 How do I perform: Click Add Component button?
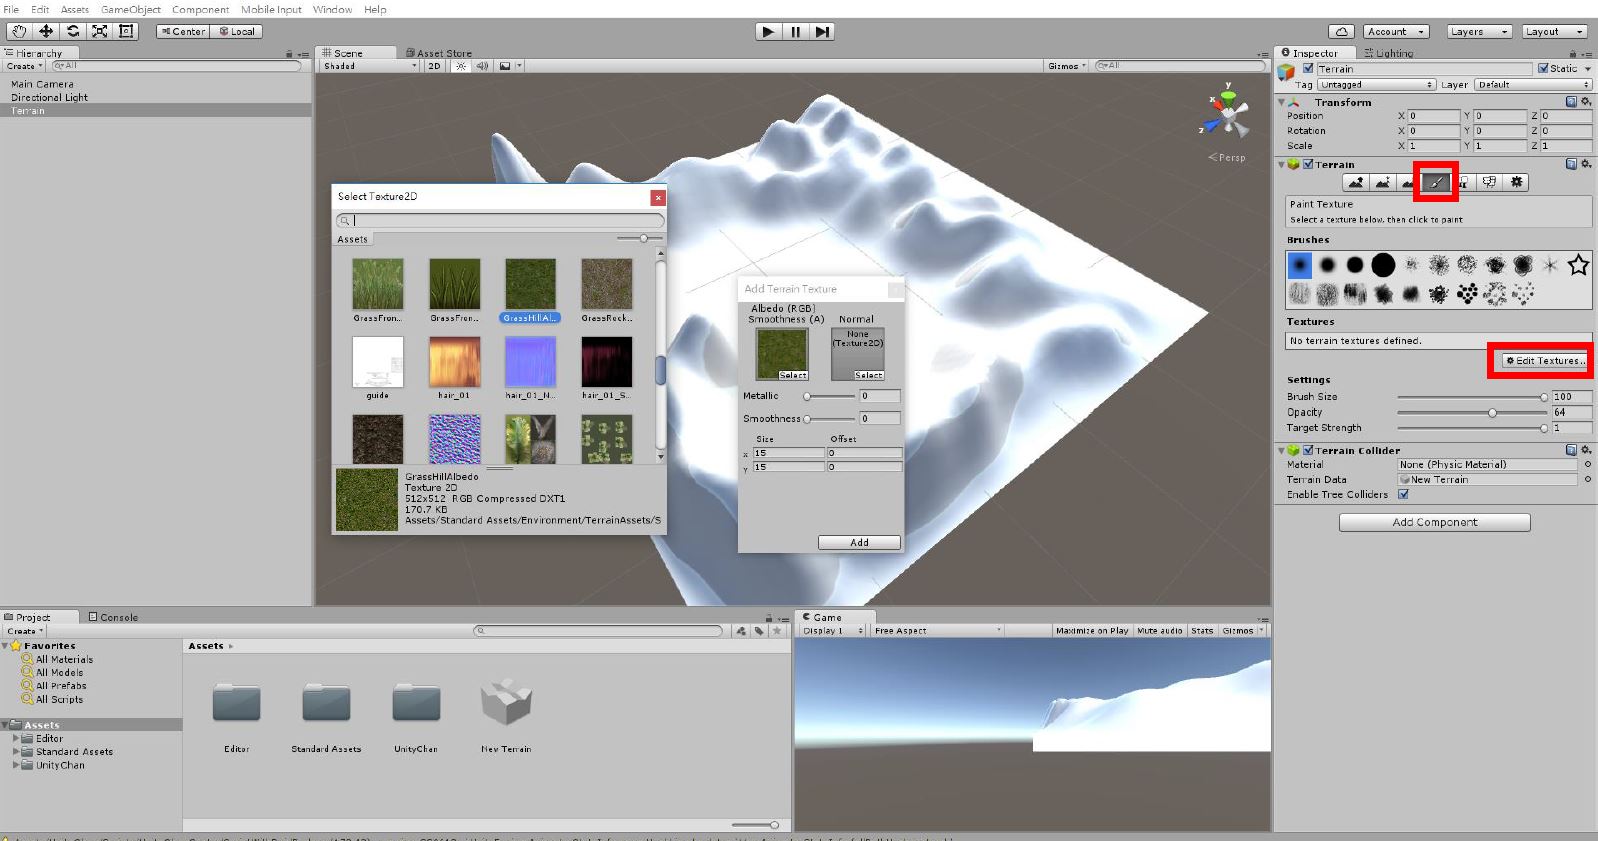pos(1434,522)
